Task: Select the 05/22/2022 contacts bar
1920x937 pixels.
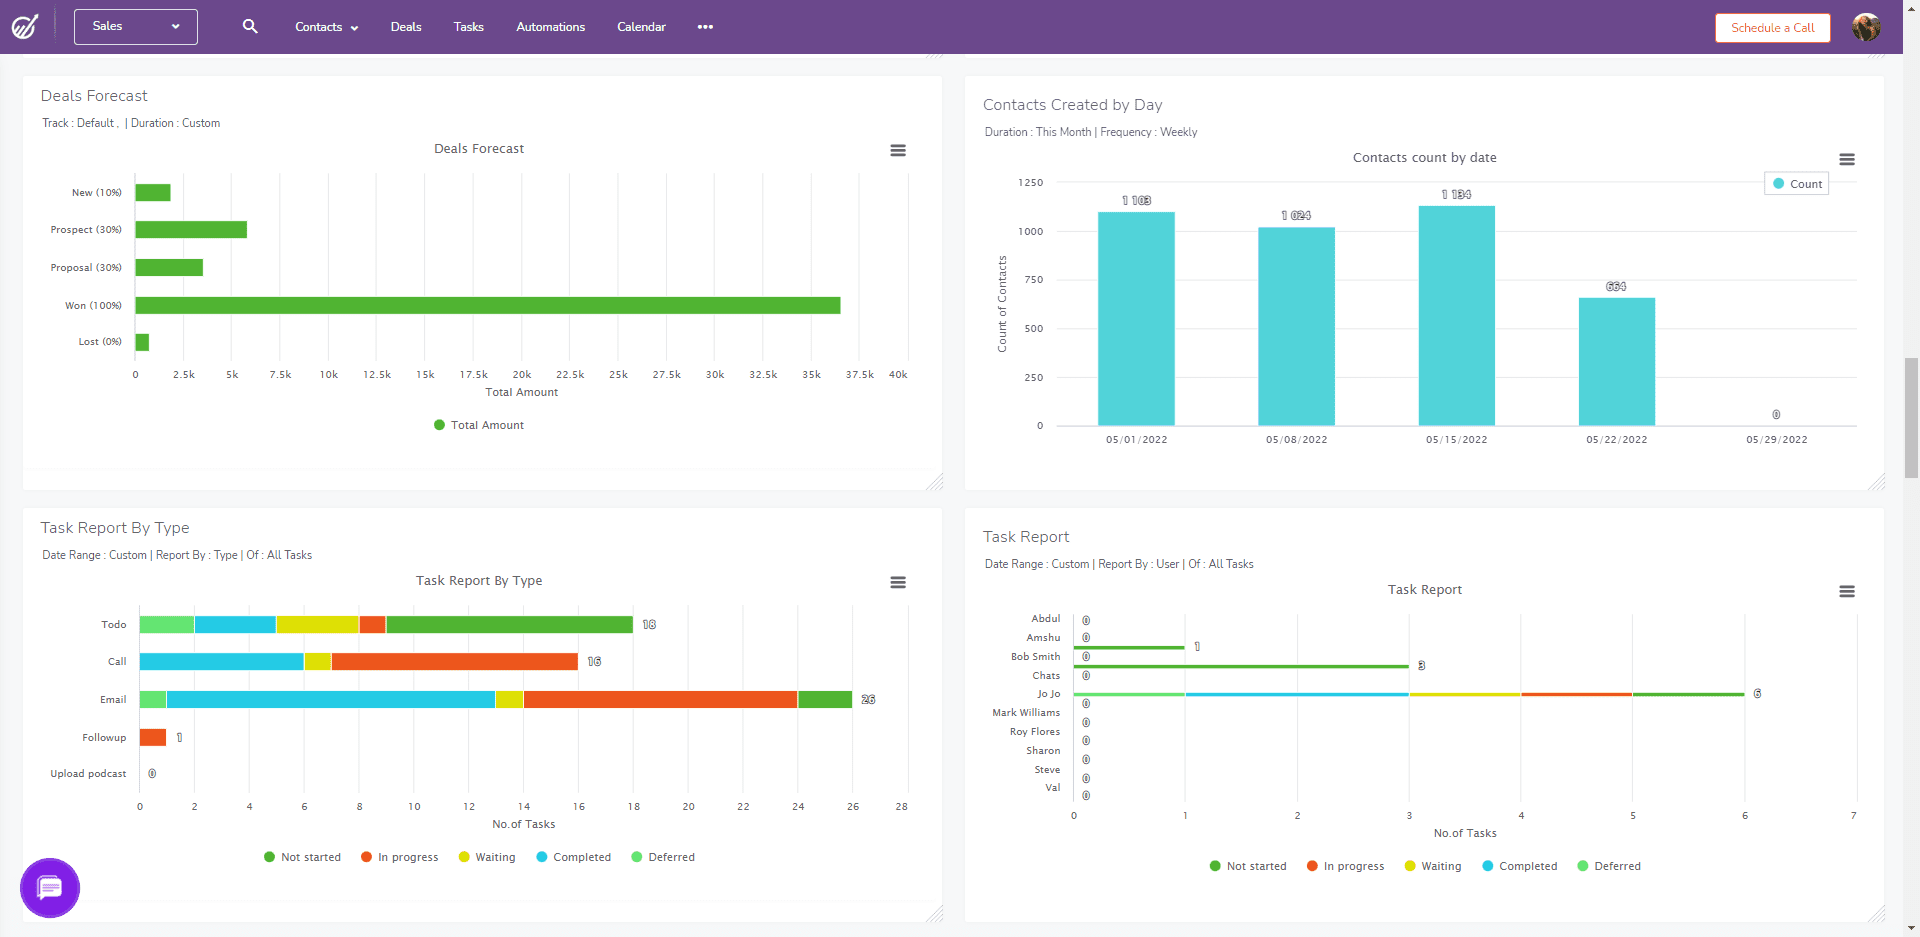Action: 1617,362
